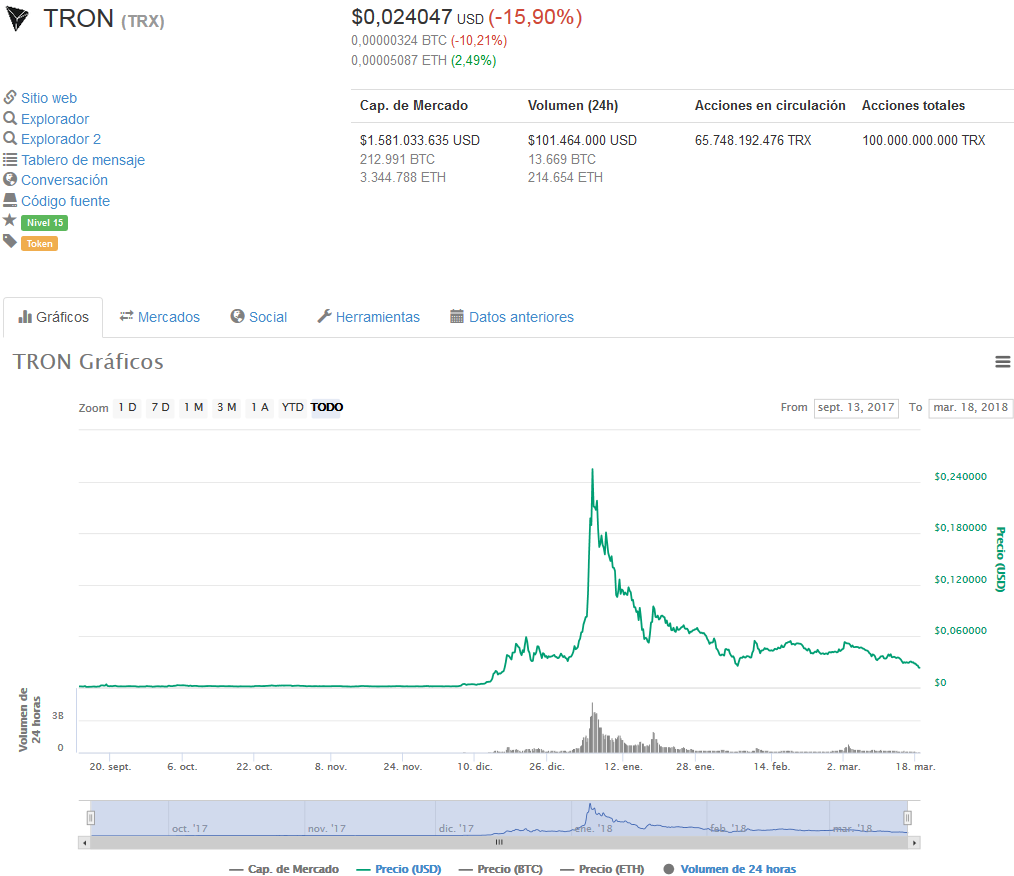Image resolution: width=1014 pixels, height=876 pixels.
Task: Click the $0,024047 price text
Action: pos(401,17)
